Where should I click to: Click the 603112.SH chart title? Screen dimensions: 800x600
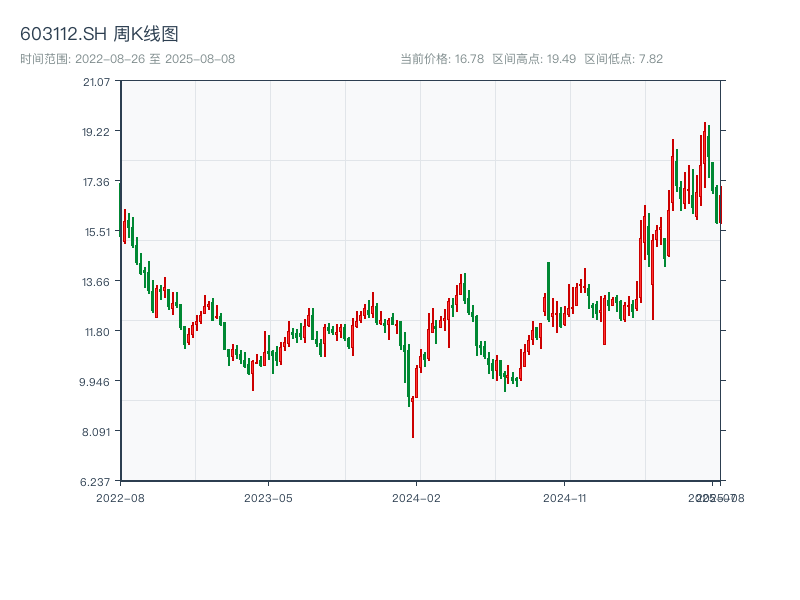(x=99, y=34)
